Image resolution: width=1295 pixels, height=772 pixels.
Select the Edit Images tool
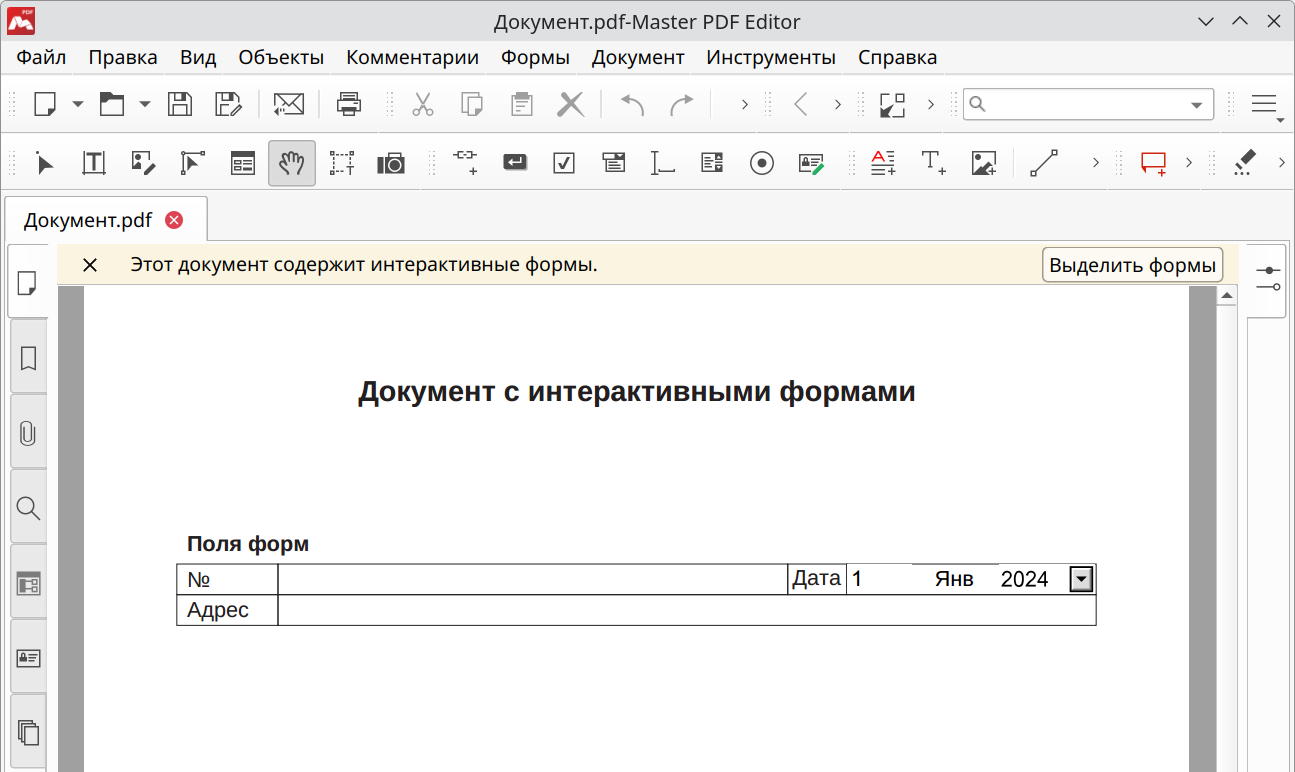pyautogui.click(x=143, y=163)
